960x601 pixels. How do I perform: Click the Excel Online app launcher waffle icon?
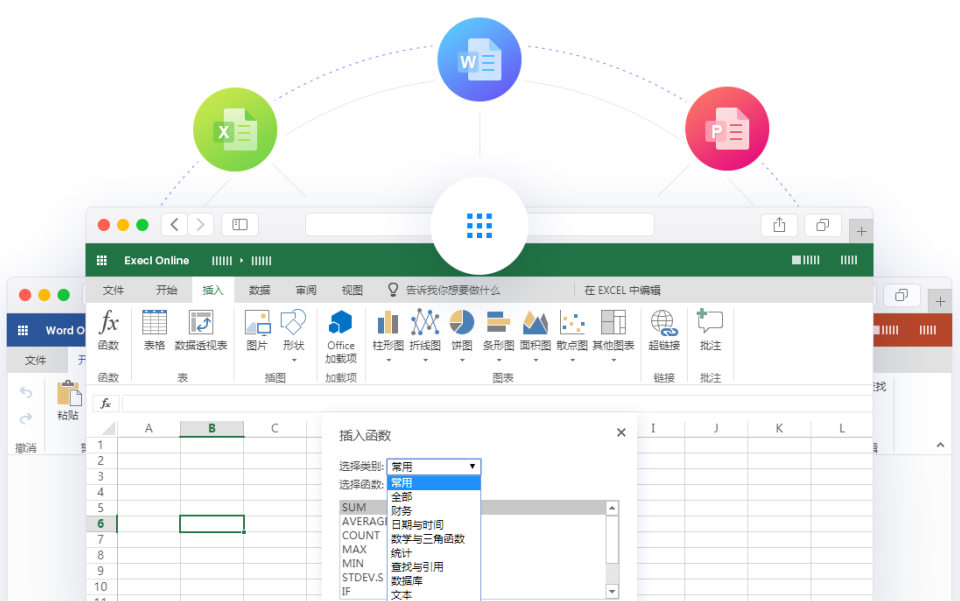102,261
